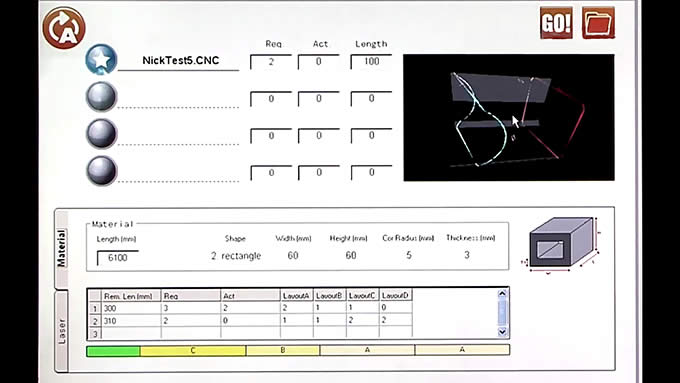Click the table scrollbar down arrow
Image resolution: width=680 pixels, height=383 pixels.
(502, 332)
